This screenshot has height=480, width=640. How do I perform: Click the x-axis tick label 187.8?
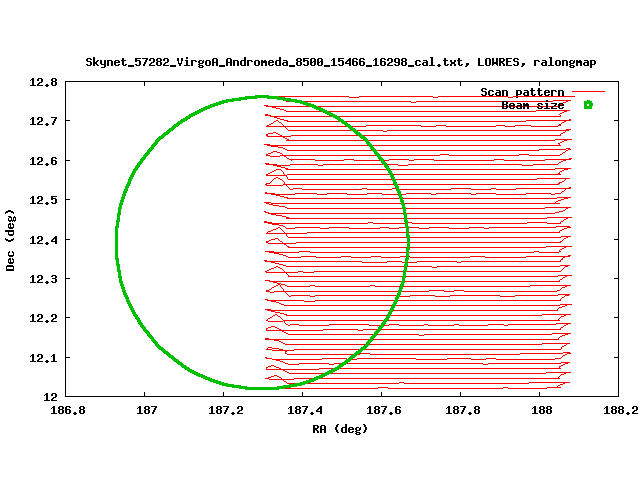pos(462,410)
